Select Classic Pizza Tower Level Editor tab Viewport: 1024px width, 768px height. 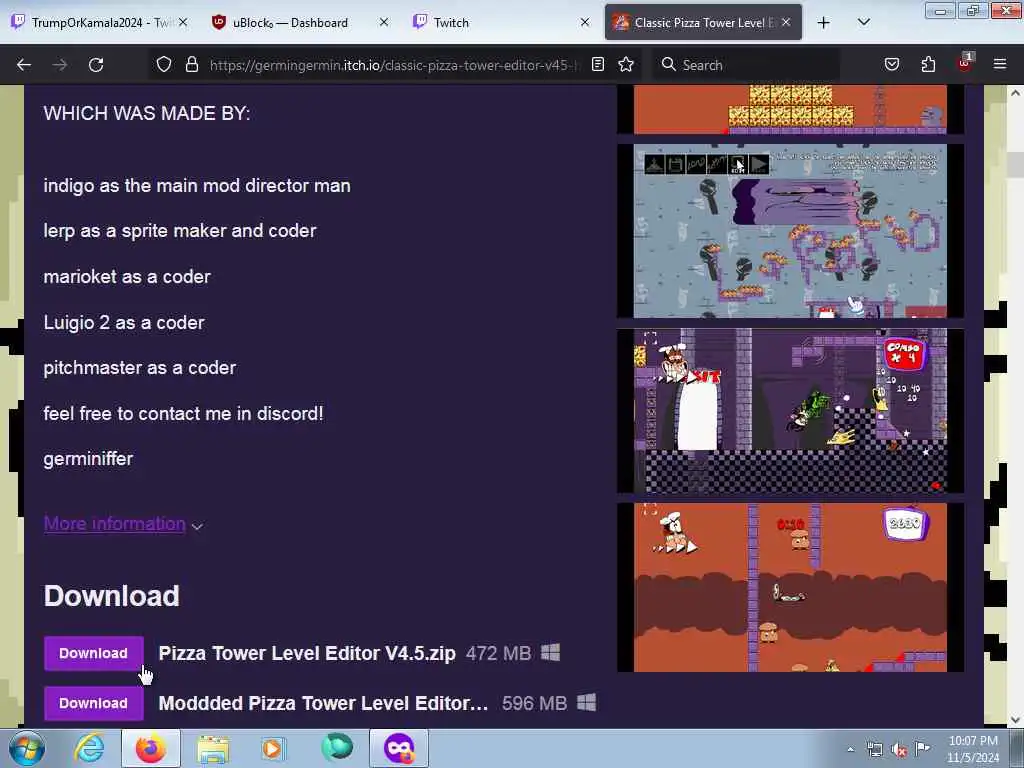point(703,23)
